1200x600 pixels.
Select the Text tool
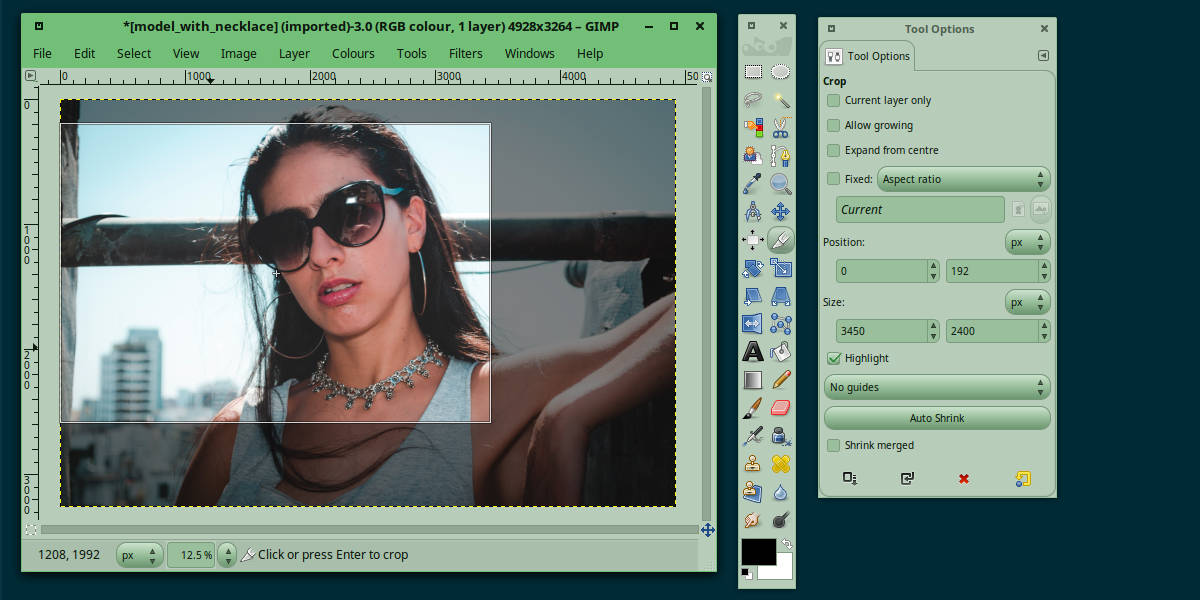pyautogui.click(x=753, y=352)
